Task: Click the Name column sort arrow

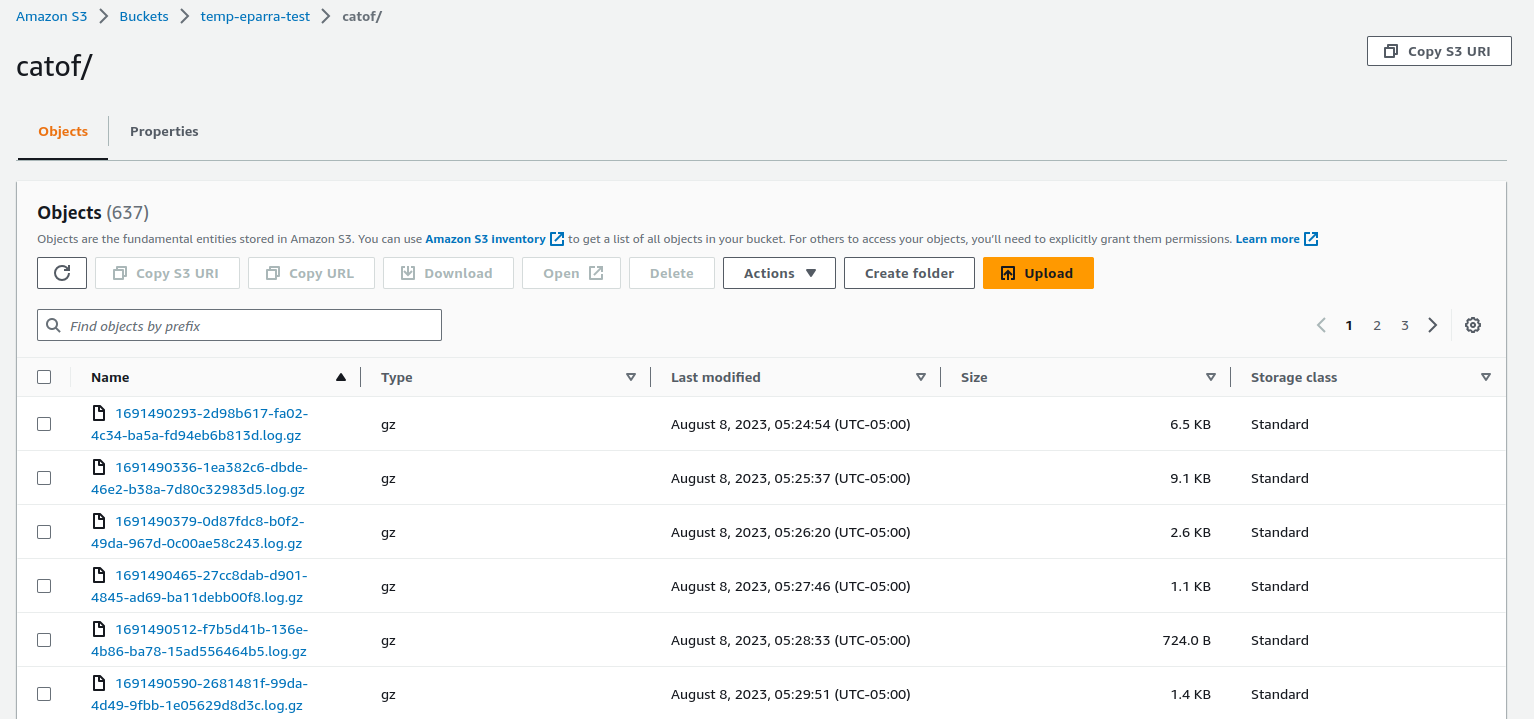Action: pyautogui.click(x=341, y=377)
